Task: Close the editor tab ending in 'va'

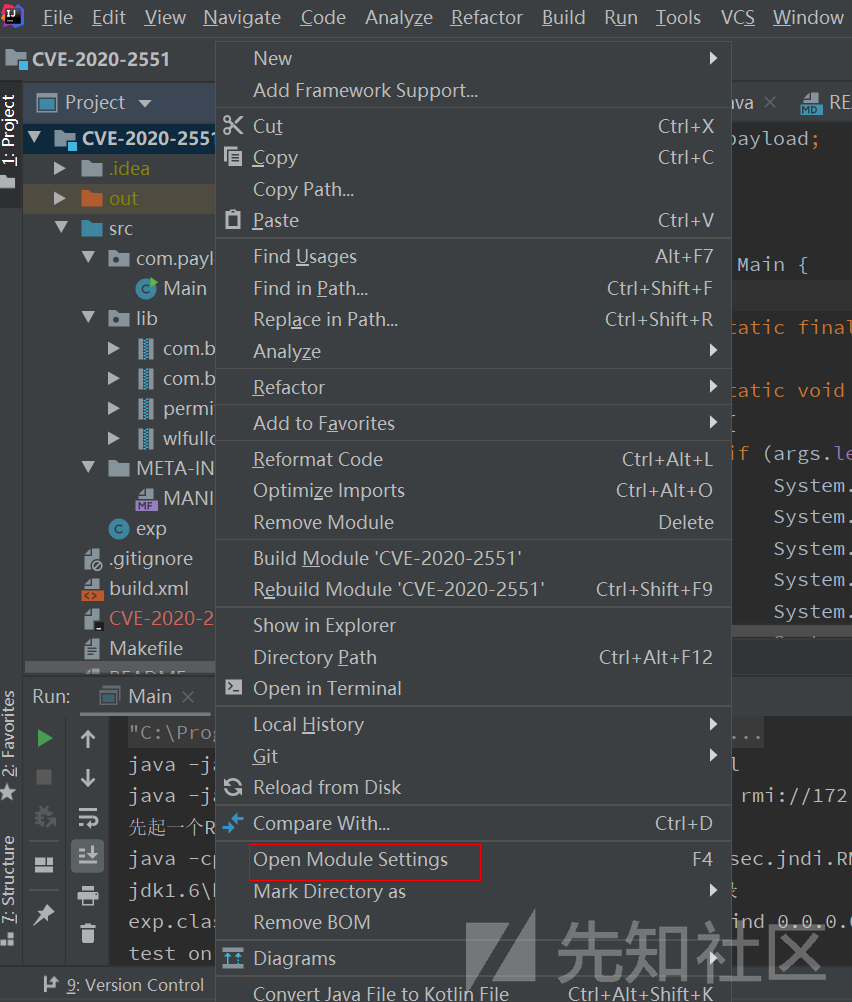Action: coord(770,102)
